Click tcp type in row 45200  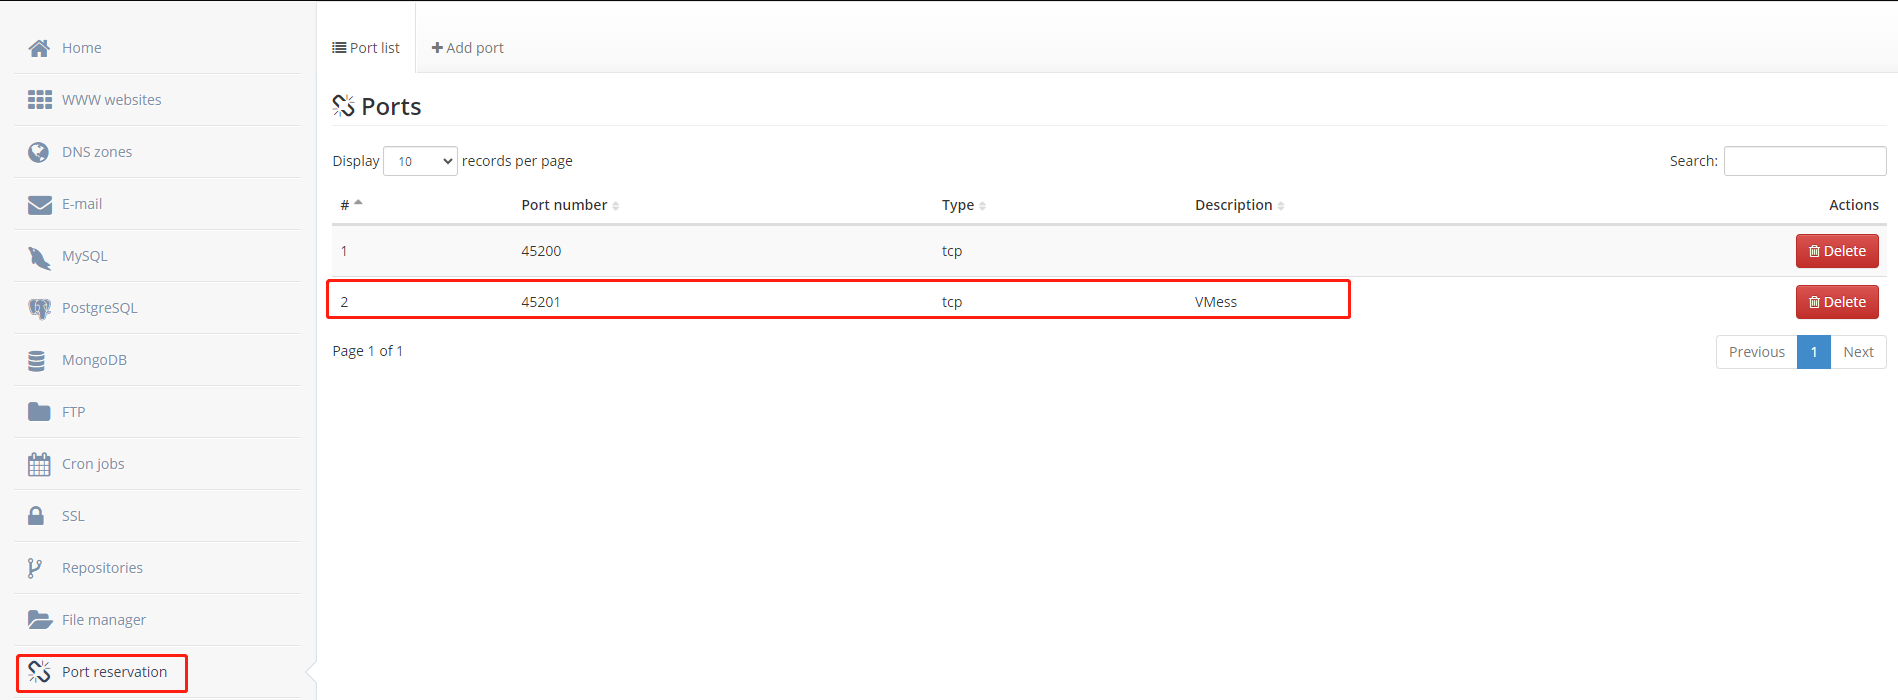(x=952, y=251)
